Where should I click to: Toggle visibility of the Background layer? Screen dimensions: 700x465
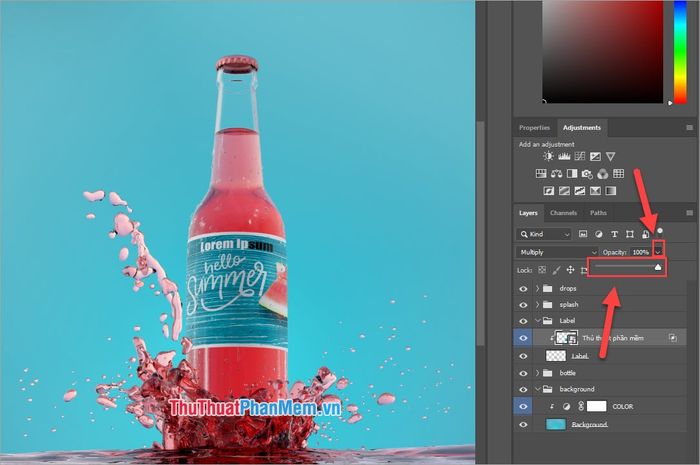point(524,424)
